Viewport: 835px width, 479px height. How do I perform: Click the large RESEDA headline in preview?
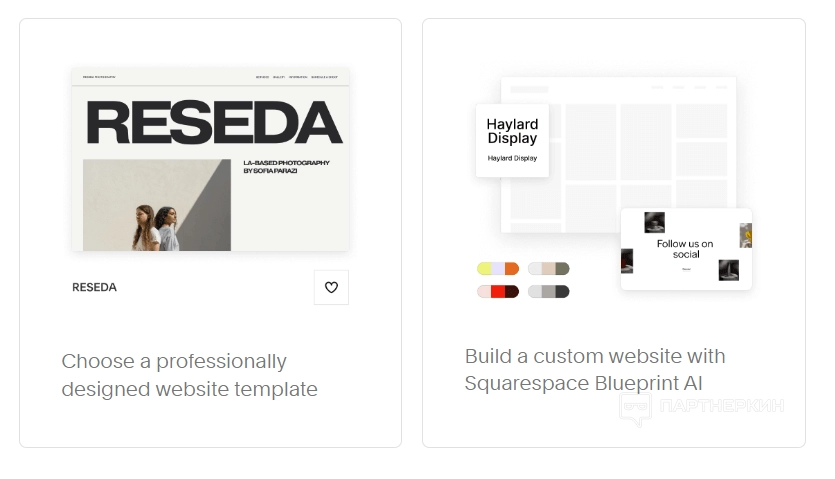[214, 123]
